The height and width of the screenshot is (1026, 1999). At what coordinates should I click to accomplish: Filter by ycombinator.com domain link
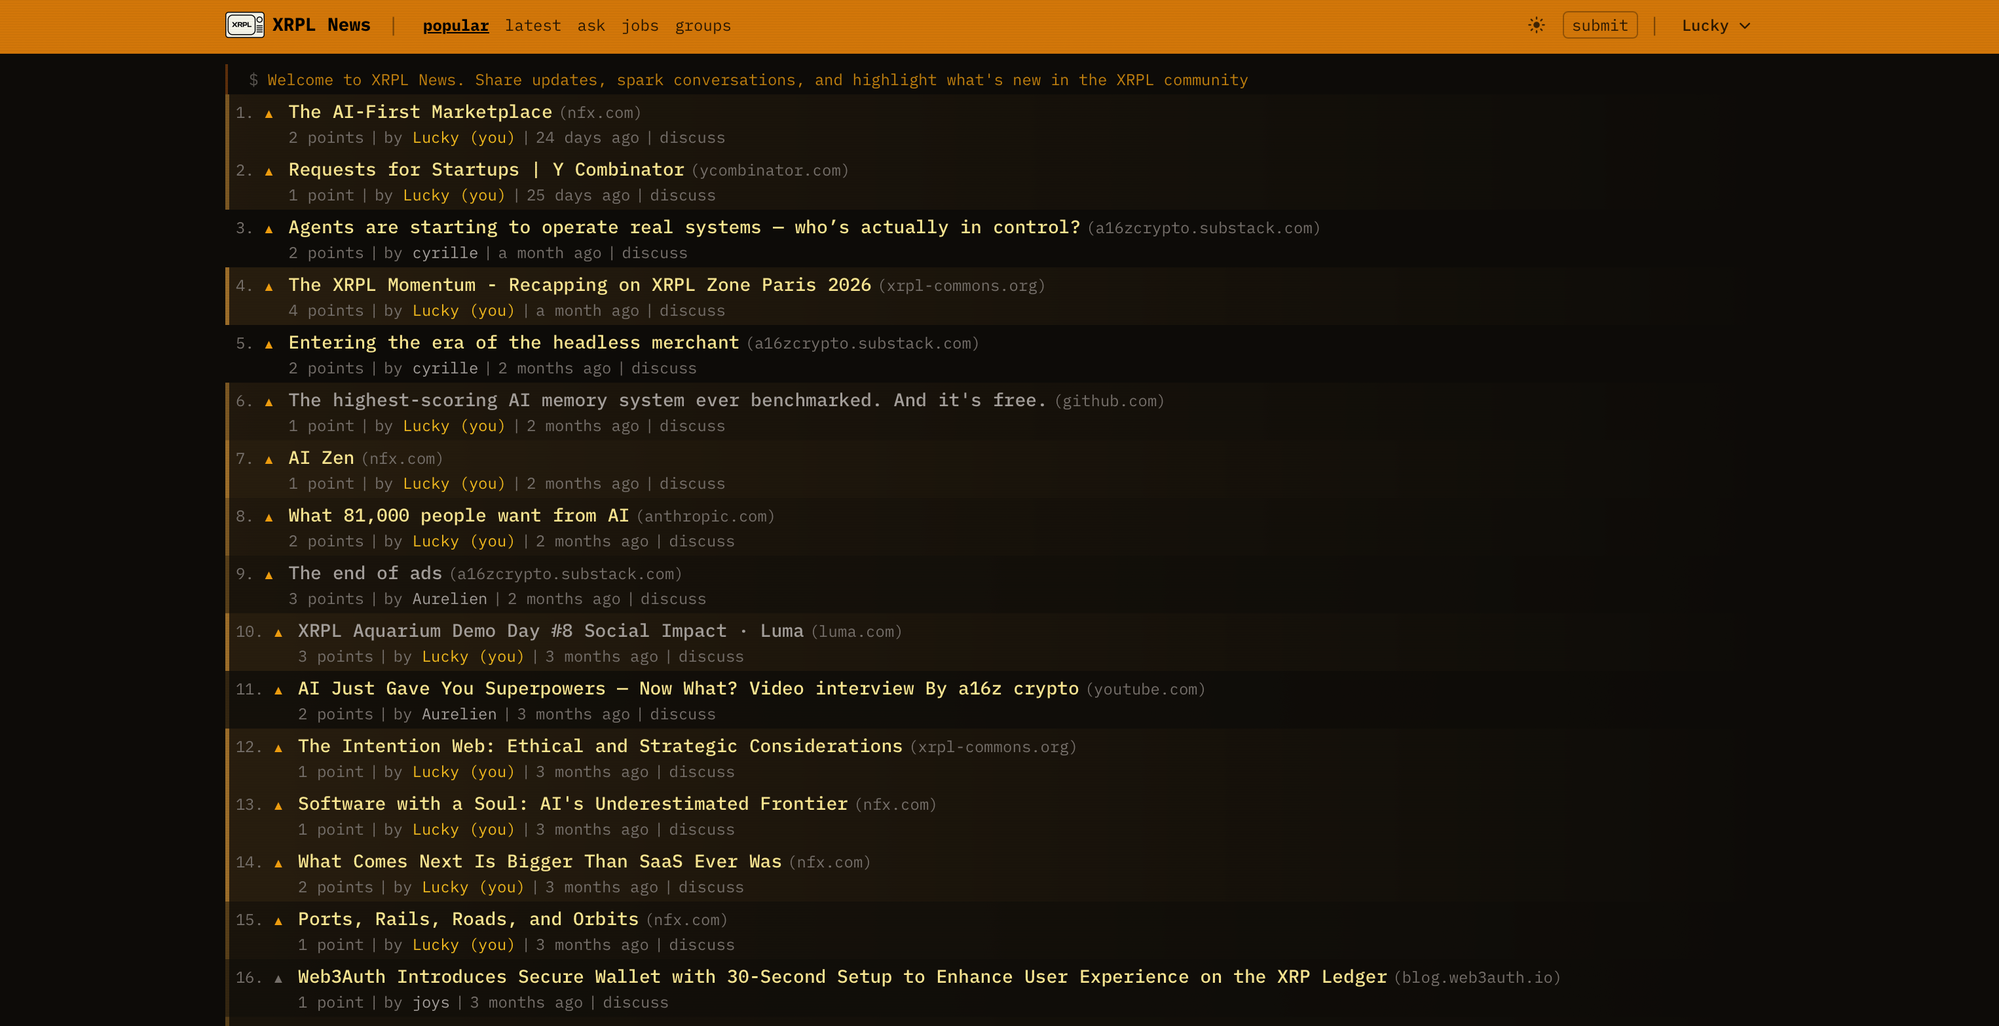(770, 171)
